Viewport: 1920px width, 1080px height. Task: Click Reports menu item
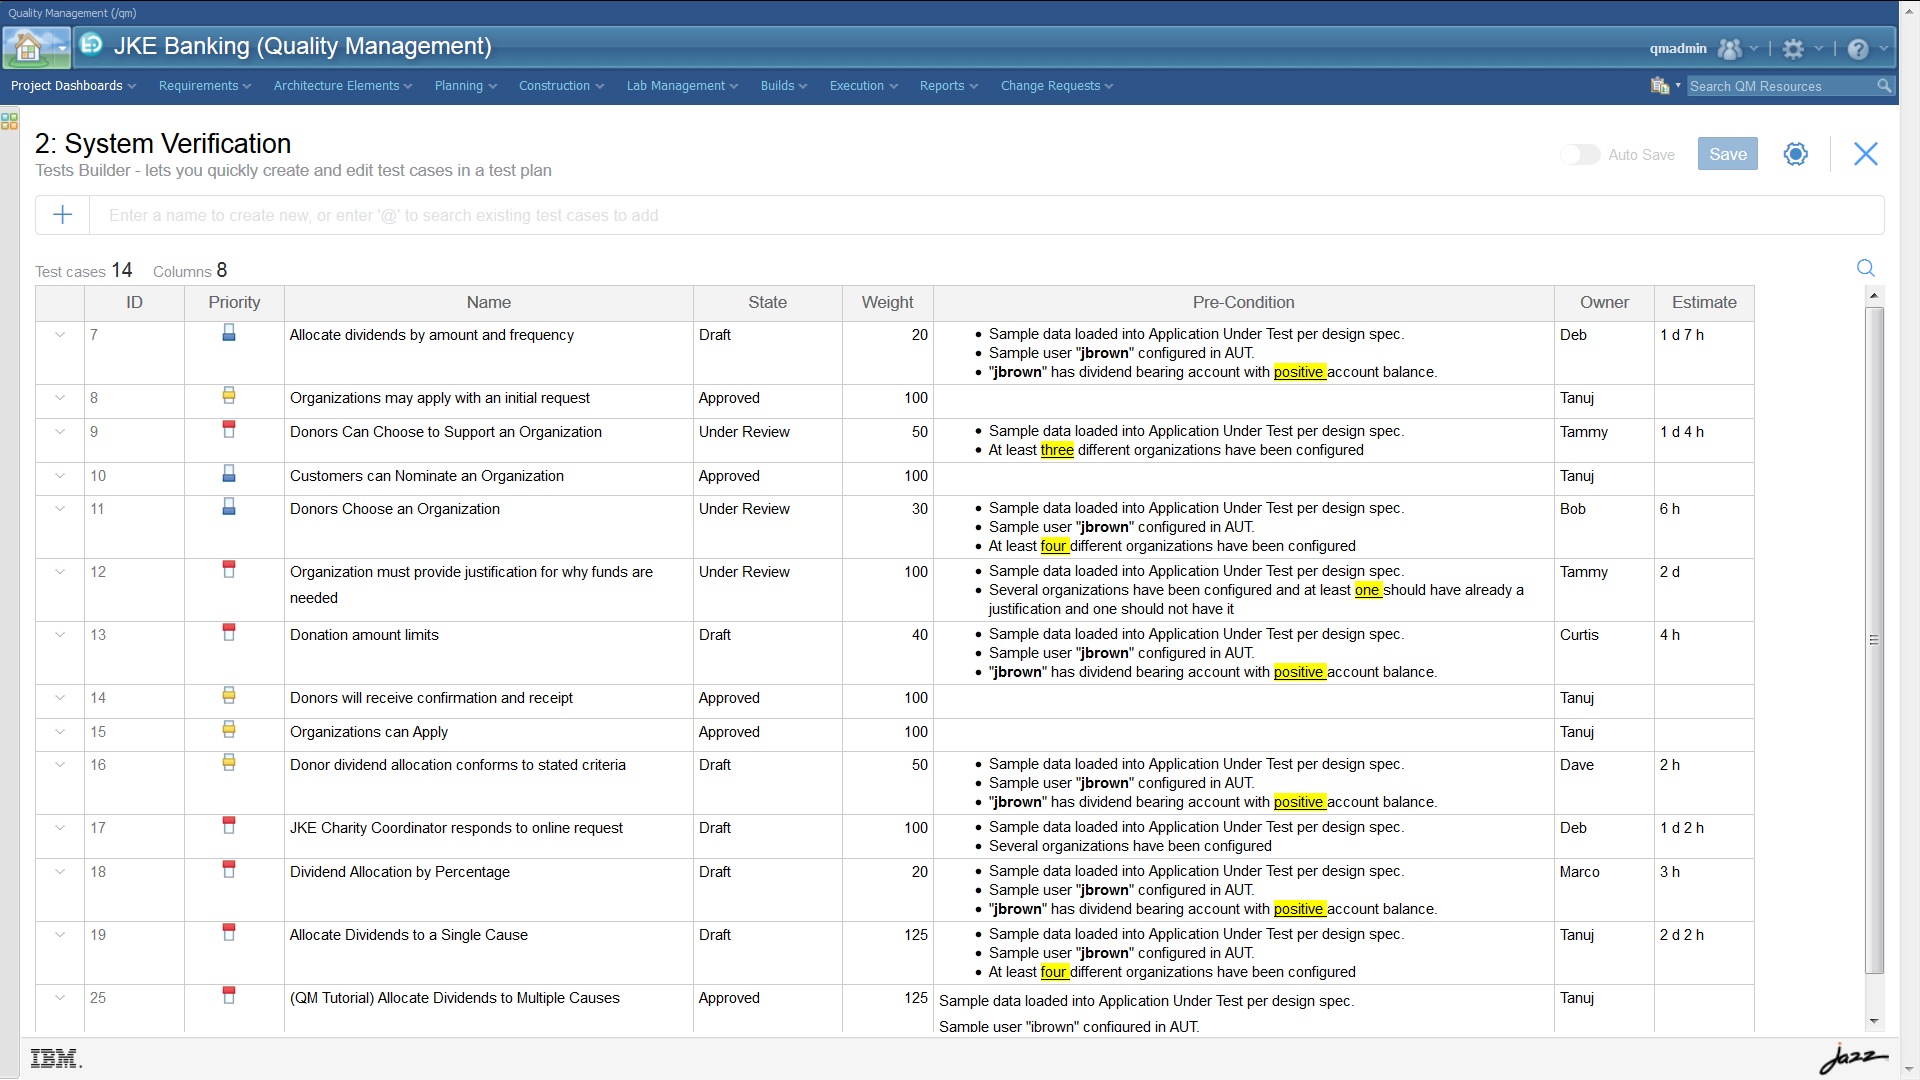pyautogui.click(x=947, y=86)
